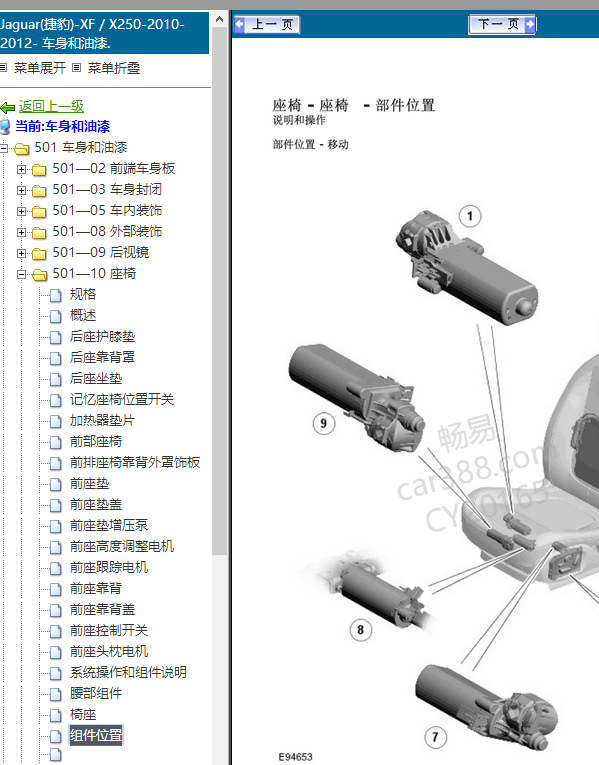The height and width of the screenshot is (765, 599).
Task: Click folder icon of 501—03 车身封闭
Action: 39,191
